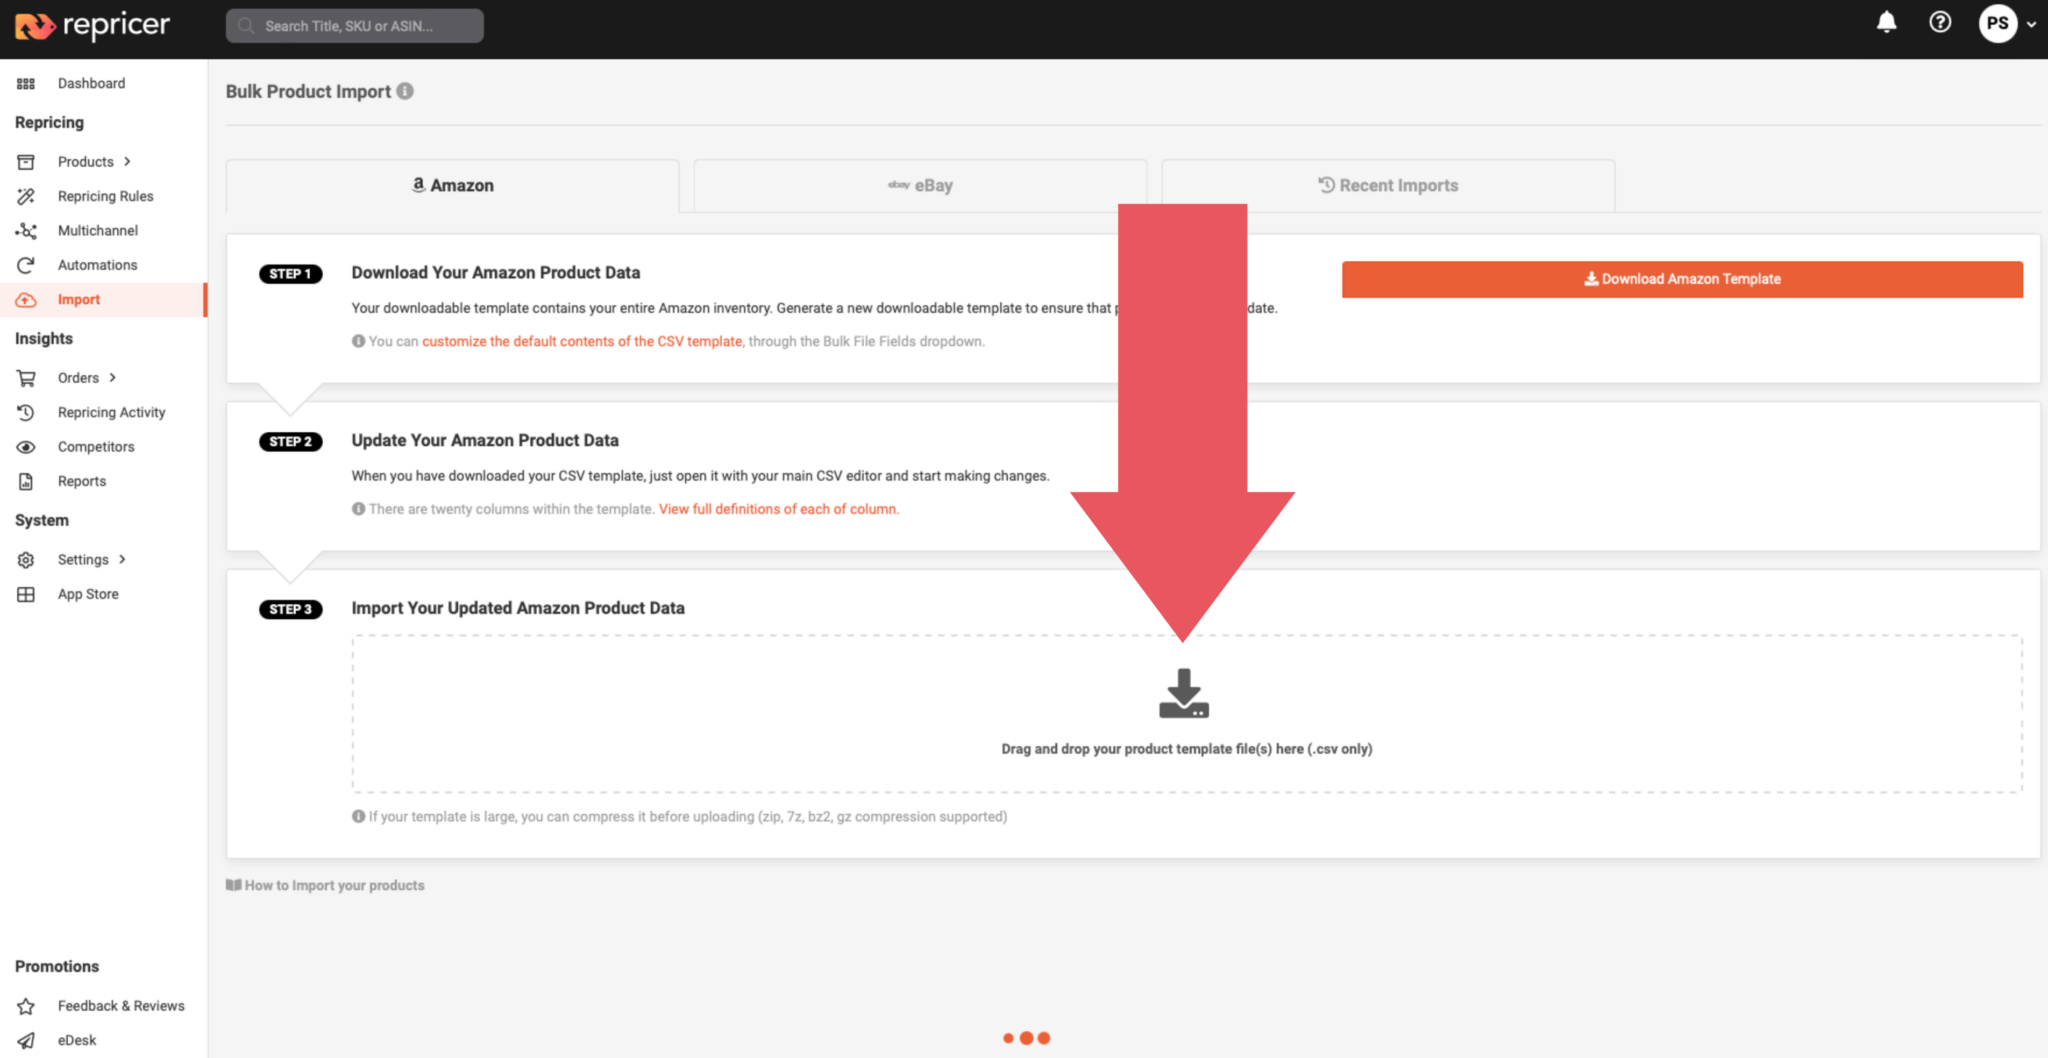Click the Automations refresh icon
The height and width of the screenshot is (1058, 2048).
(26, 265)
